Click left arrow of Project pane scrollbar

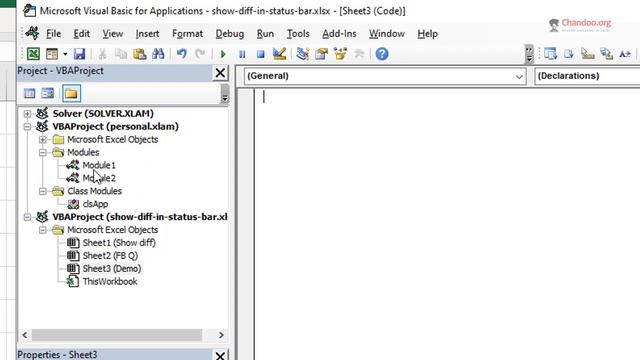(x=25, y=335)
